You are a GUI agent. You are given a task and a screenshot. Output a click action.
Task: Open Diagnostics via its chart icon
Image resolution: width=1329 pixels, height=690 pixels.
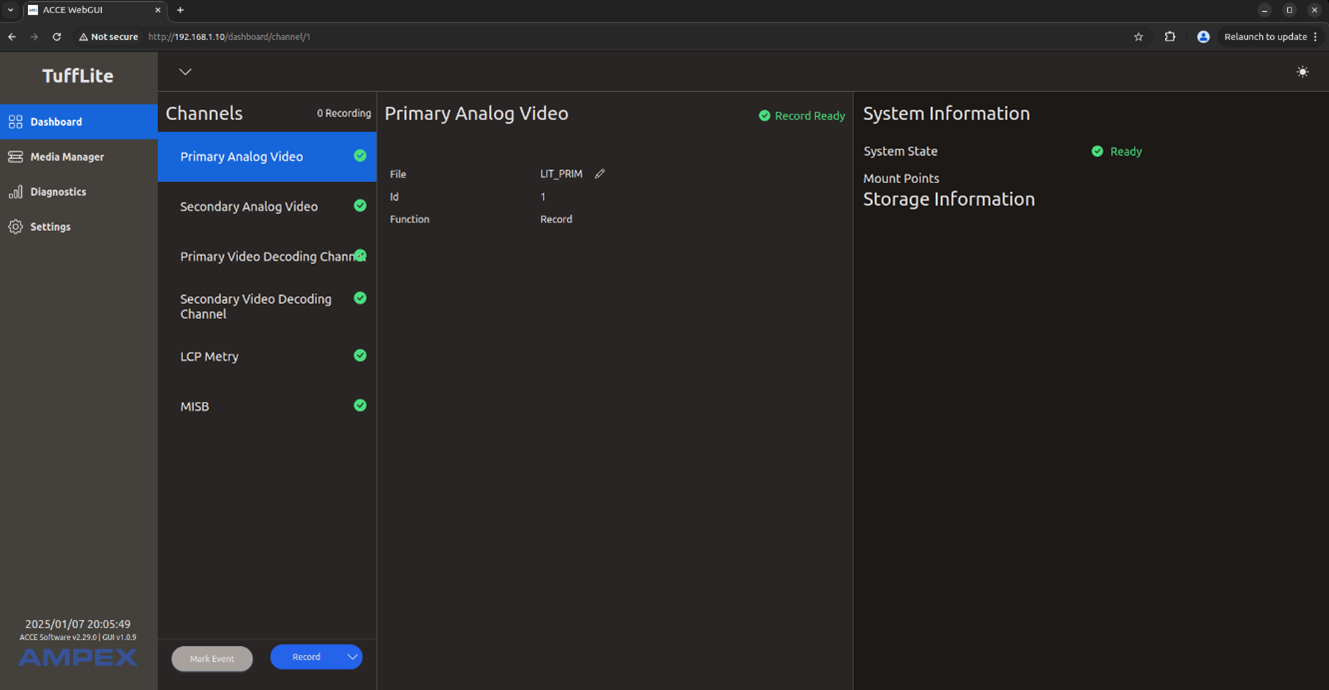pos(16,191)
